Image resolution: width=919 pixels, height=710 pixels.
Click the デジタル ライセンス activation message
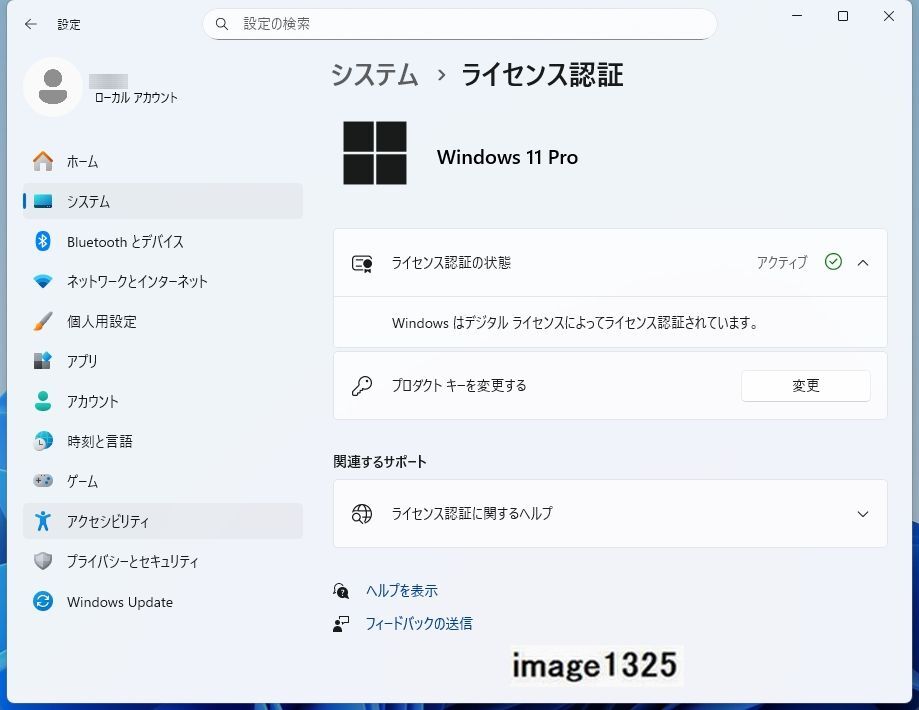point(574,322)
